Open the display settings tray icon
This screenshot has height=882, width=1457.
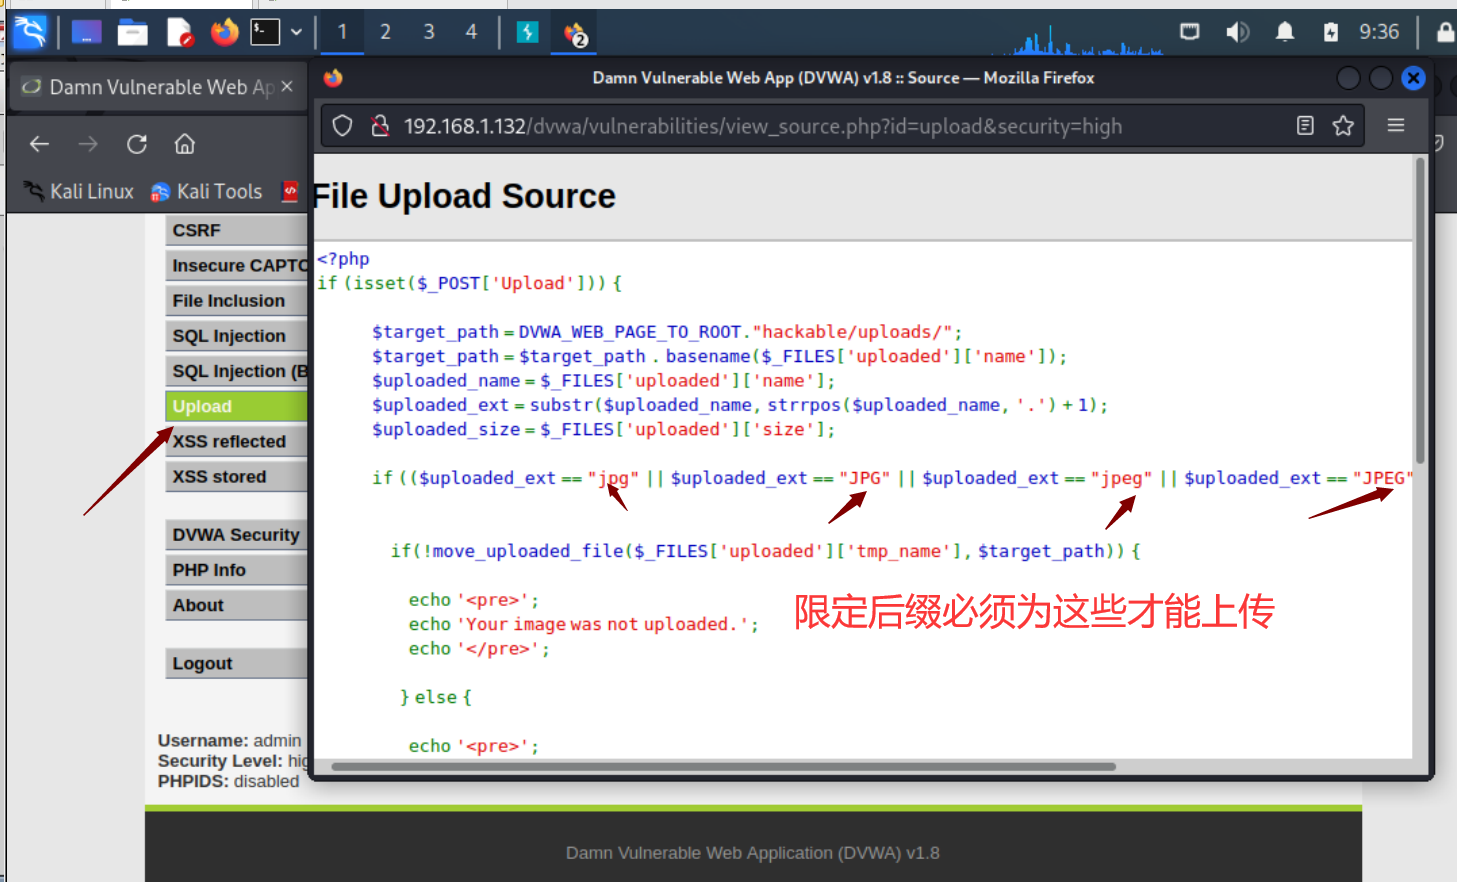[1190, 32]
